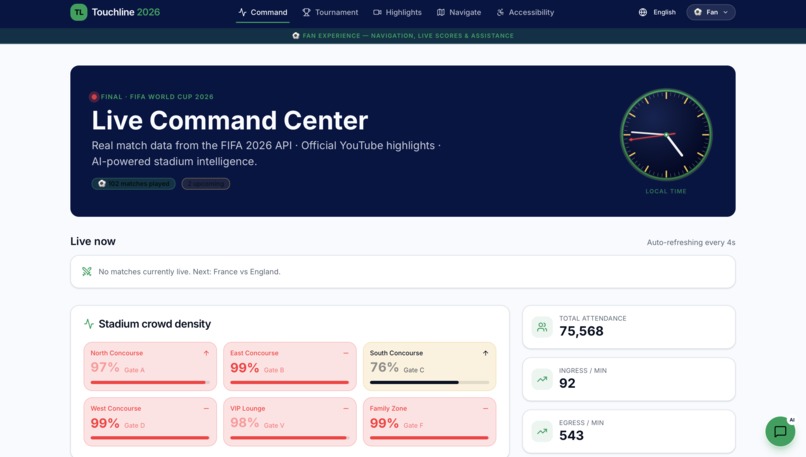Screen dimensions: 806x457
Task: Click South Concourse up-arrow trend icon
Action: (x=485, y=353)
